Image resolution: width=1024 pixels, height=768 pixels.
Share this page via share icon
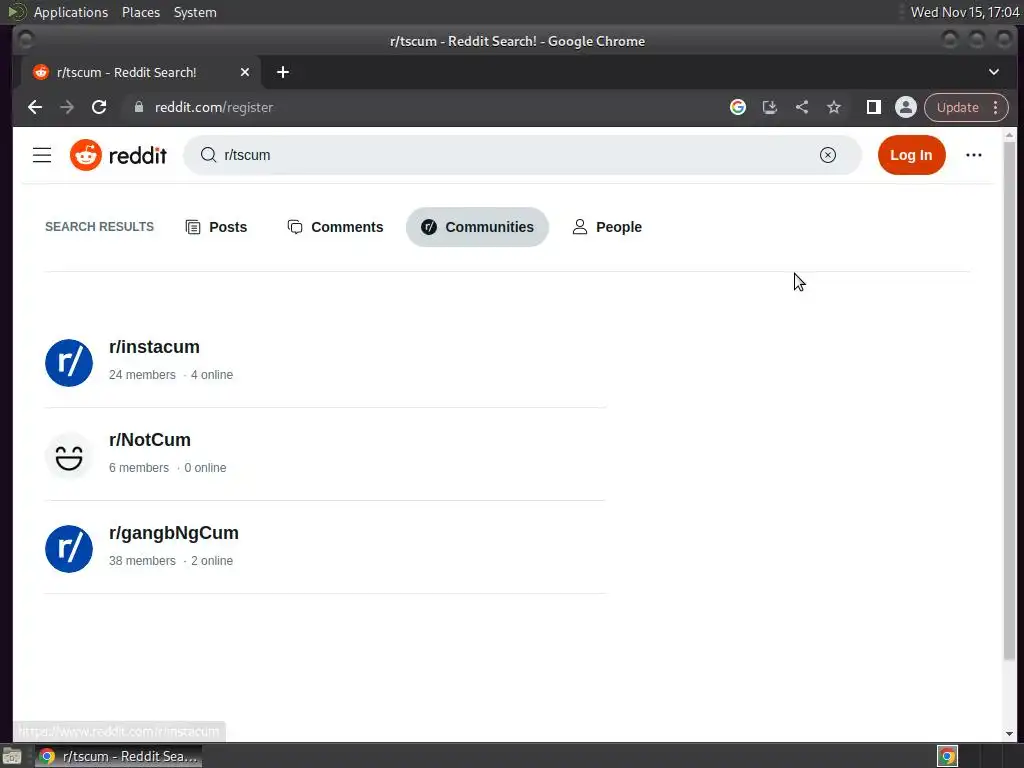(801, 107)
